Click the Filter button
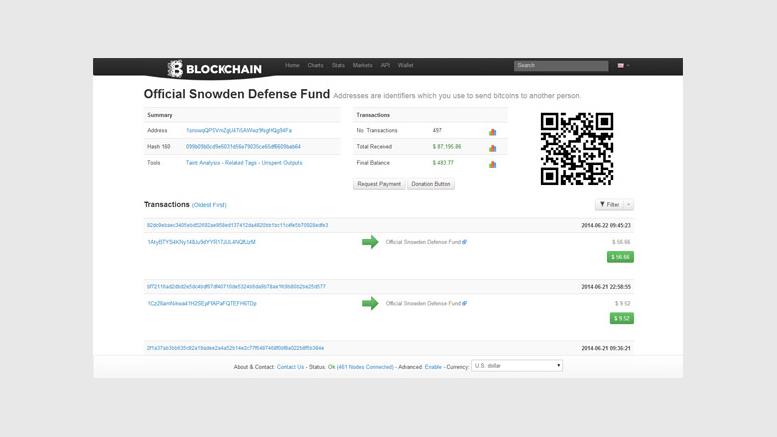Screen dimensions: 777x437 click(x=610, y=205)
